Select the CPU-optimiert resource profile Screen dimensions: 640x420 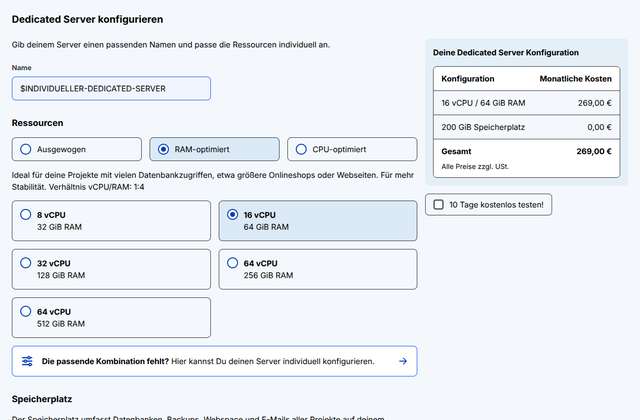coord(352,149)
